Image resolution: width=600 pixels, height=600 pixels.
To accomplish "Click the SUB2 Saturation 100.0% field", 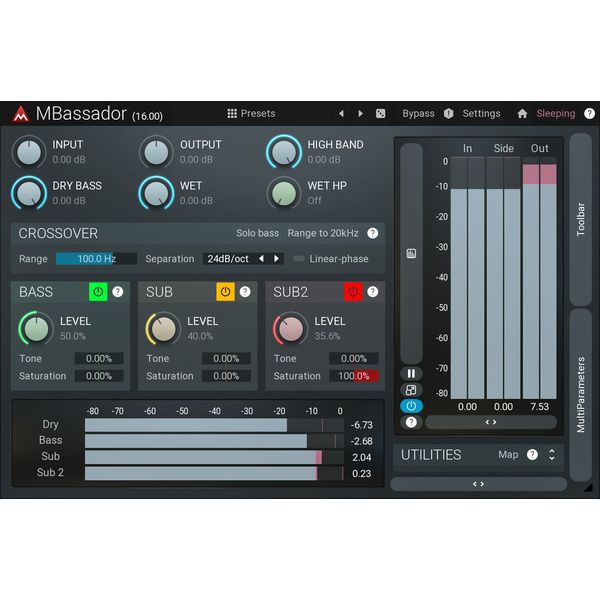I will pos(354,376).
